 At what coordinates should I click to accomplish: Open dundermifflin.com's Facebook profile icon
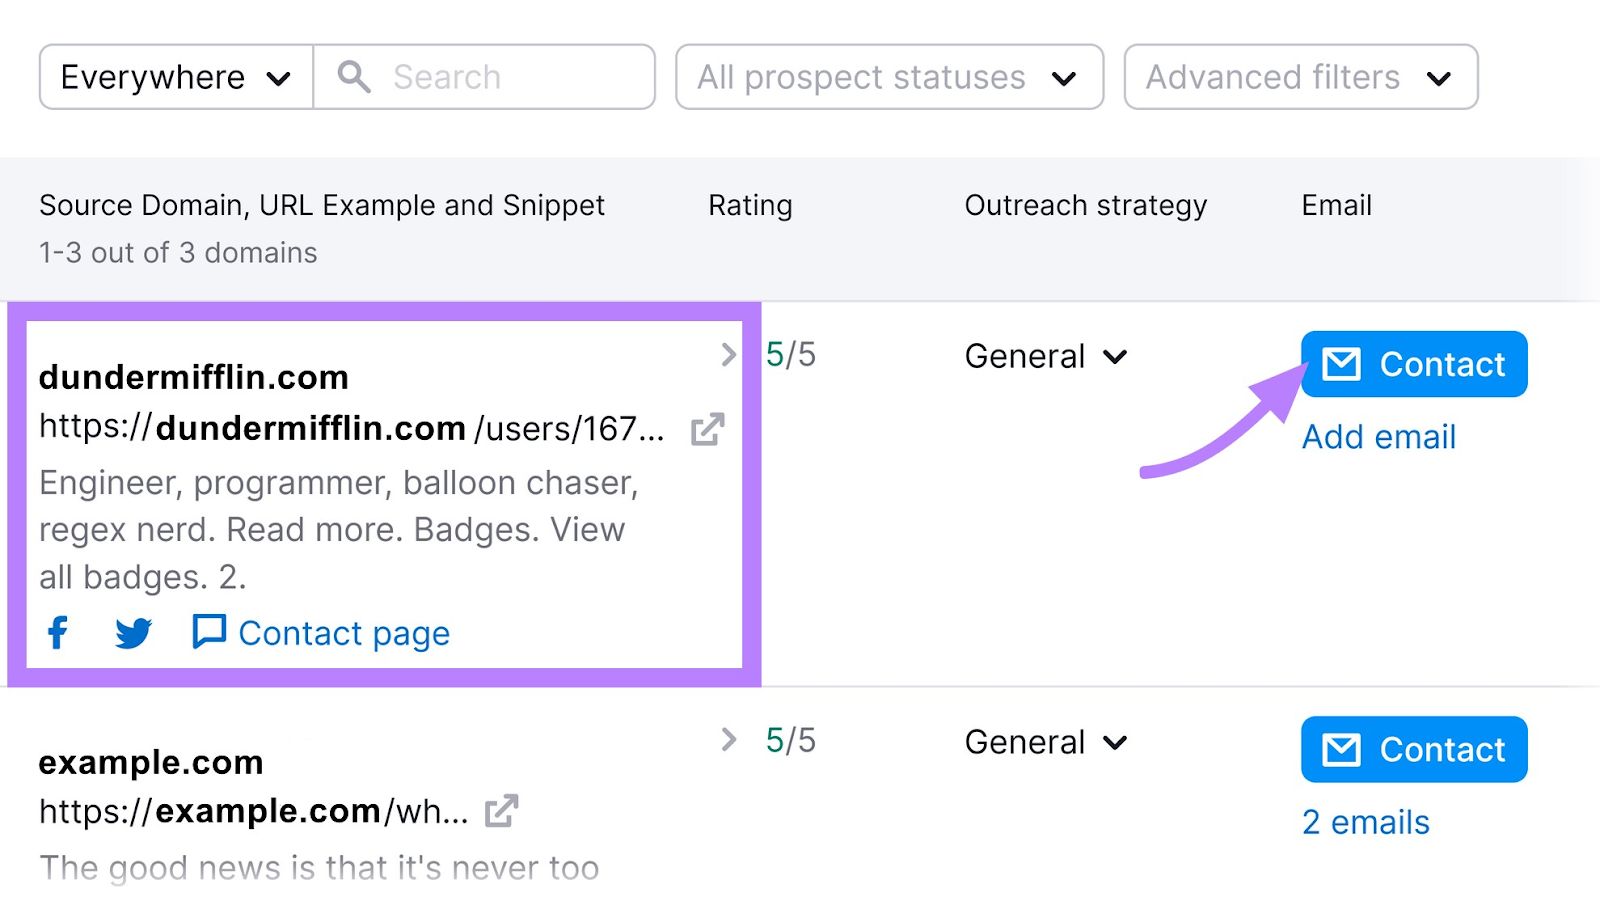[x=57, y=632]
